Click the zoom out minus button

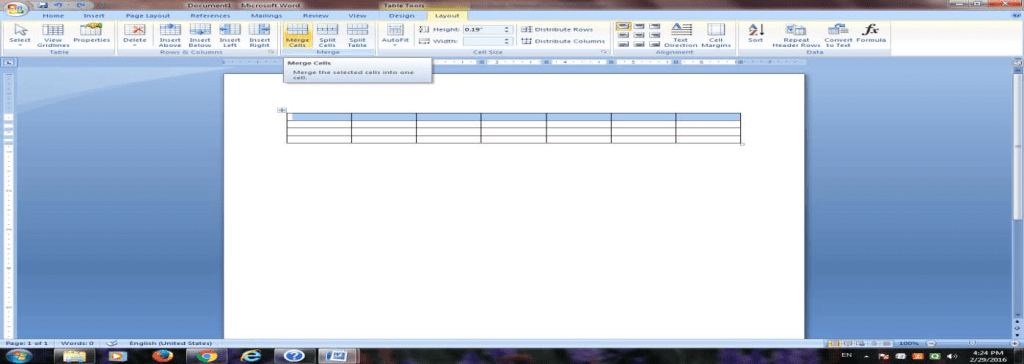pos(932,343)
